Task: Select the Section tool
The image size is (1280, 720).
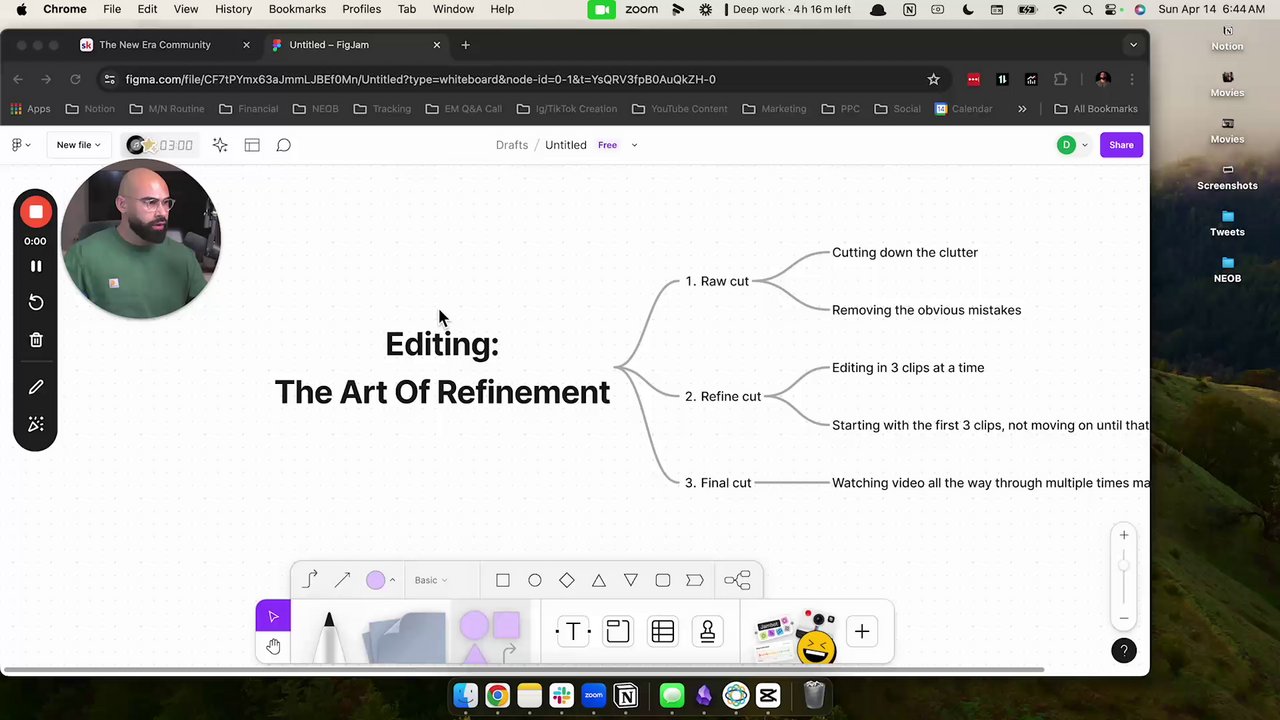Action: (x=618, y=631)
